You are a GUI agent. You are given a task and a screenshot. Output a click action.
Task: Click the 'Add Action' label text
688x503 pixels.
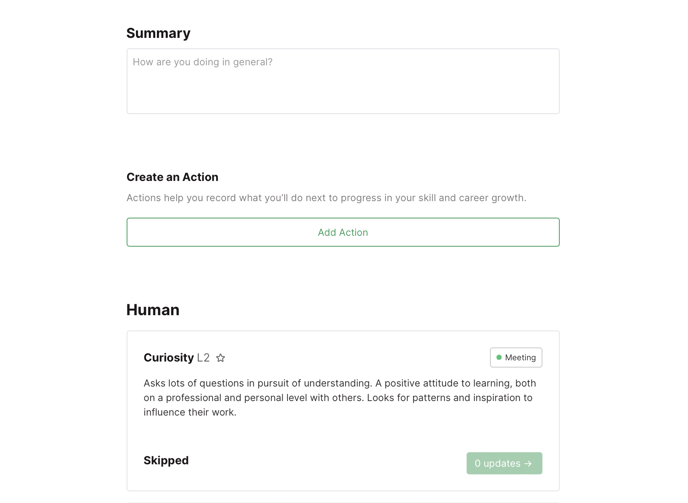343,233
